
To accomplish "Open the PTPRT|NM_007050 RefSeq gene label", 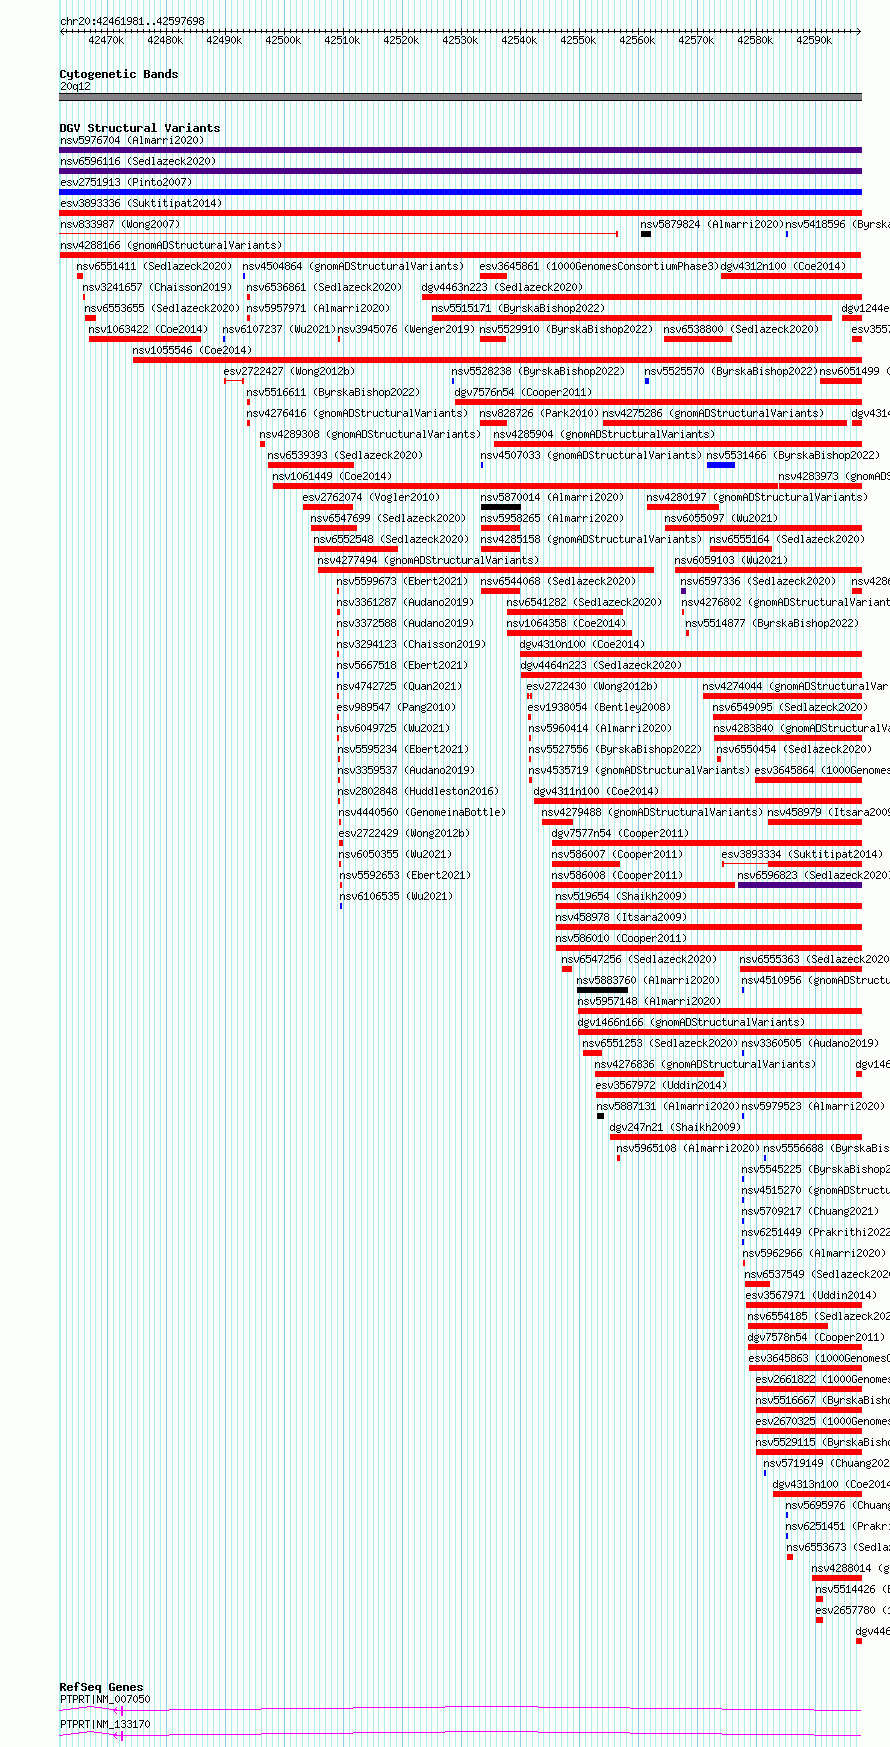I will click(x=105, y=1699).
